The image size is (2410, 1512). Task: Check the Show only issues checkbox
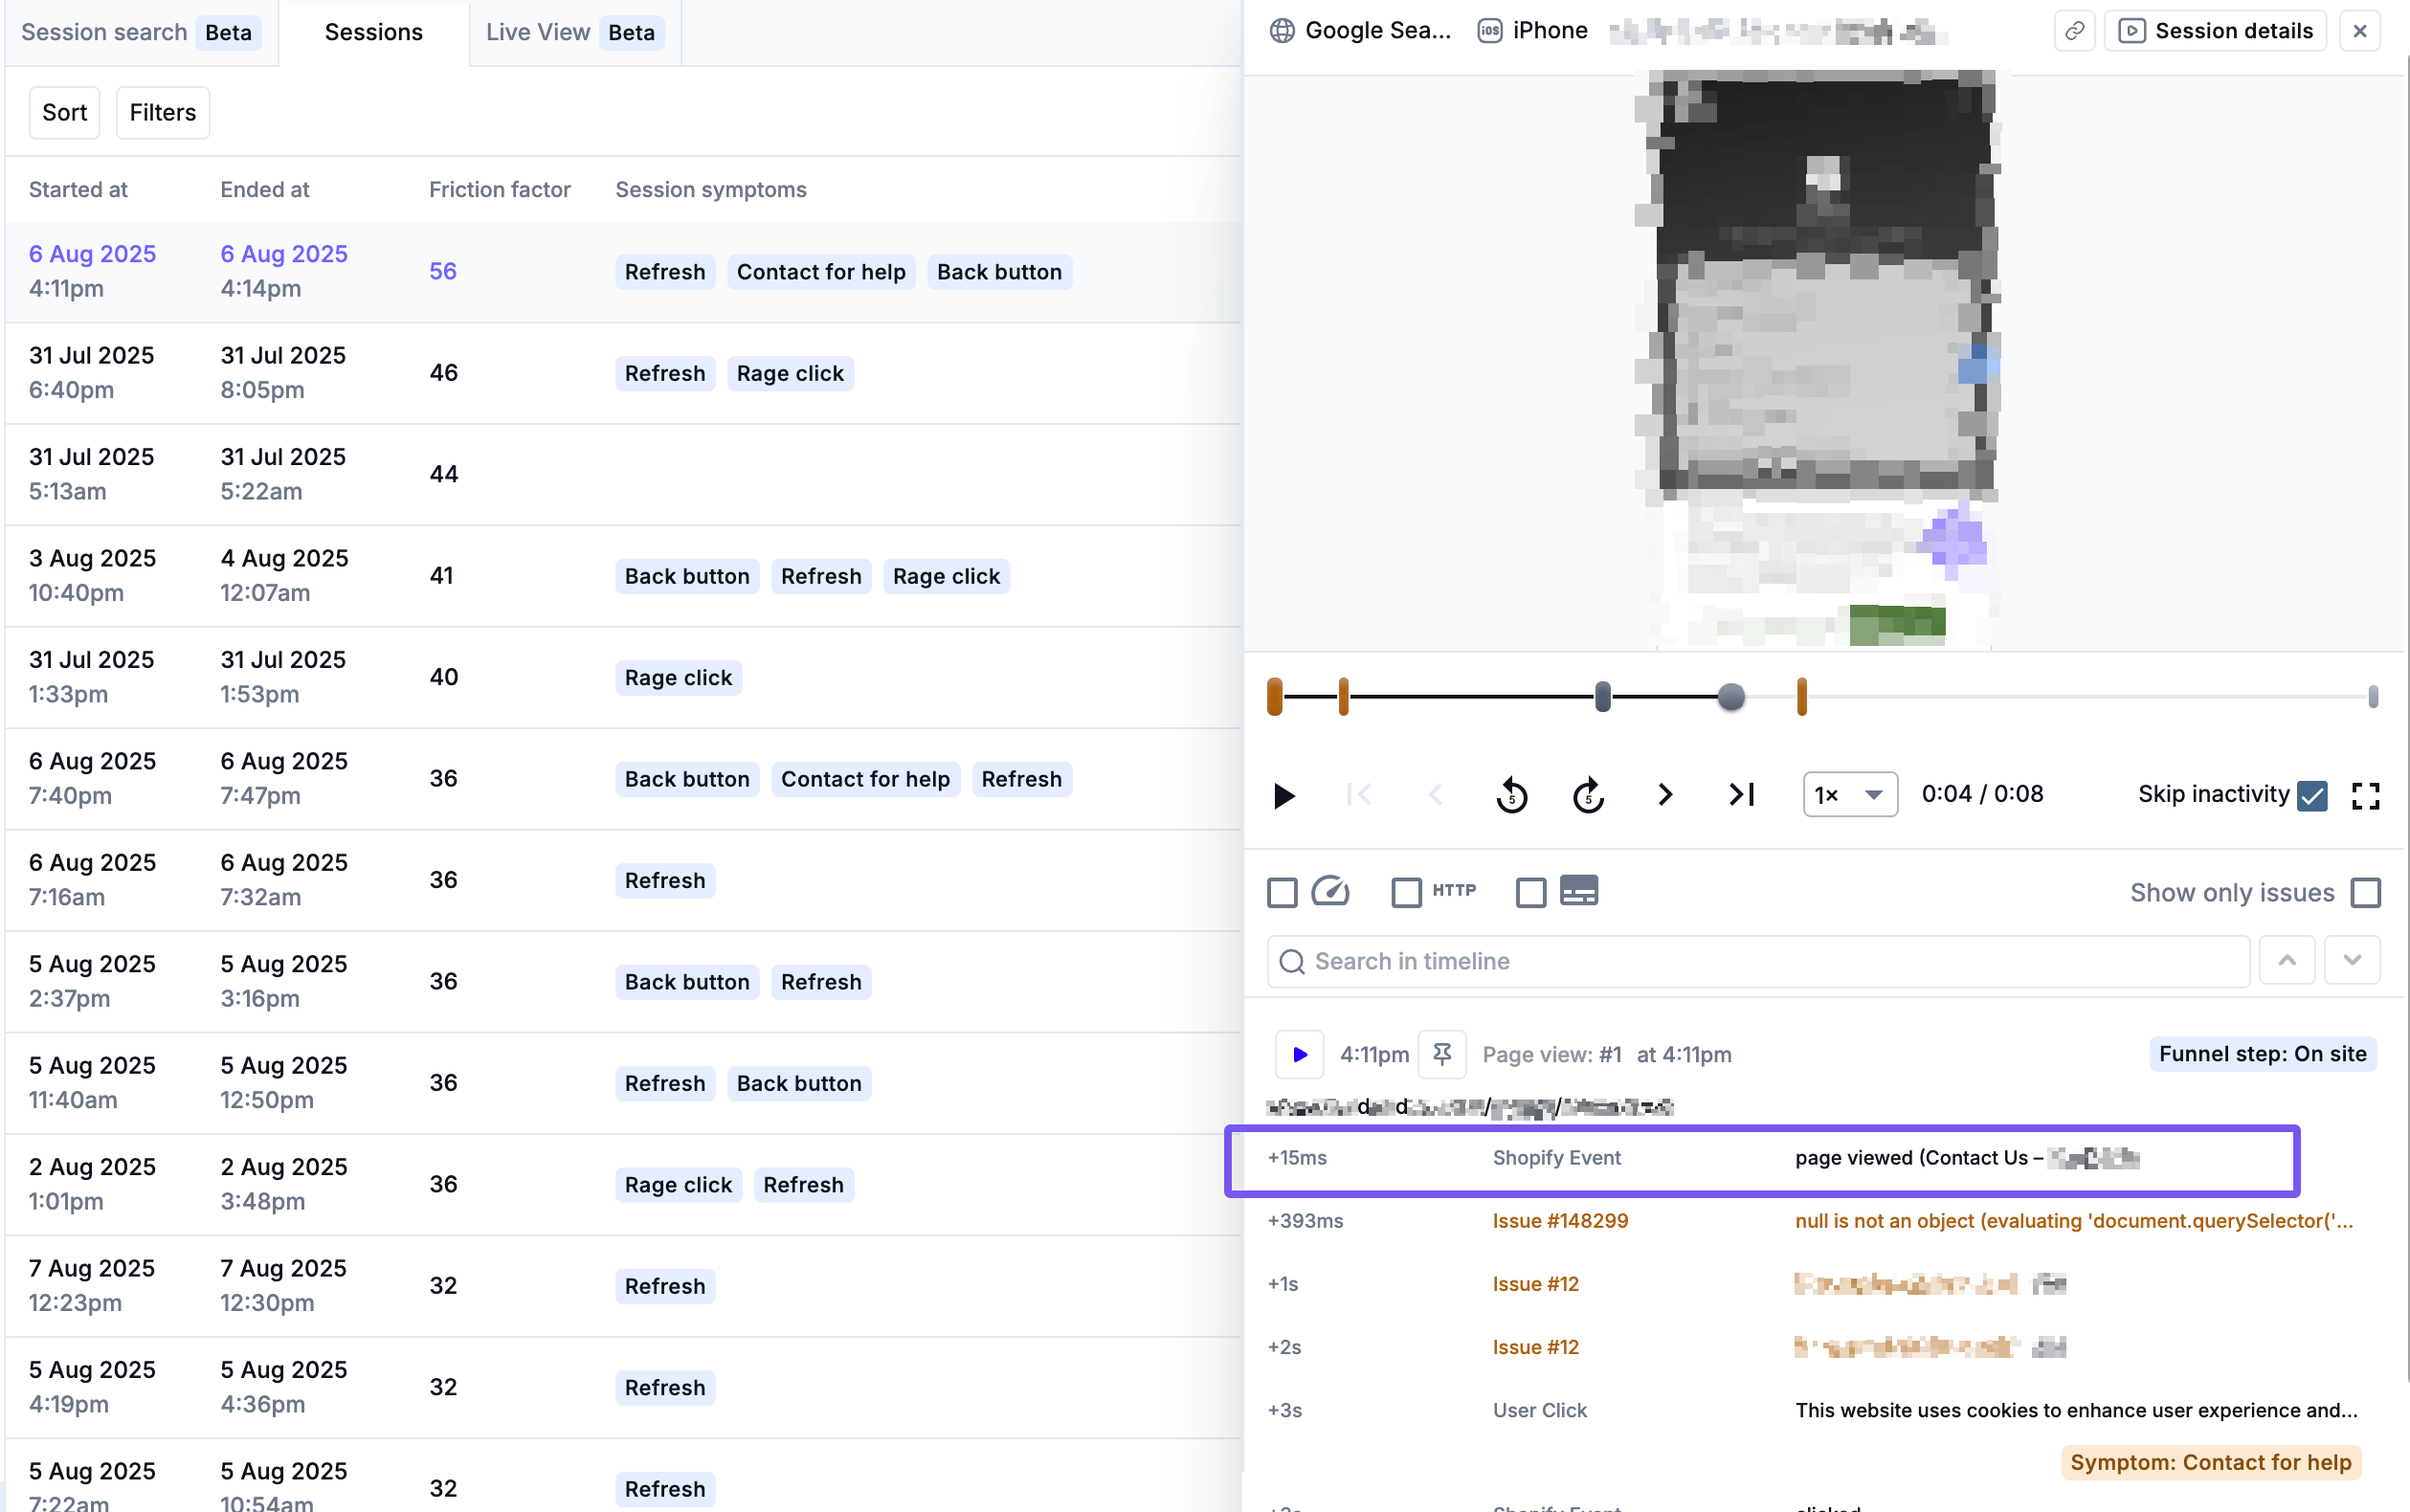pos(2367,893)
